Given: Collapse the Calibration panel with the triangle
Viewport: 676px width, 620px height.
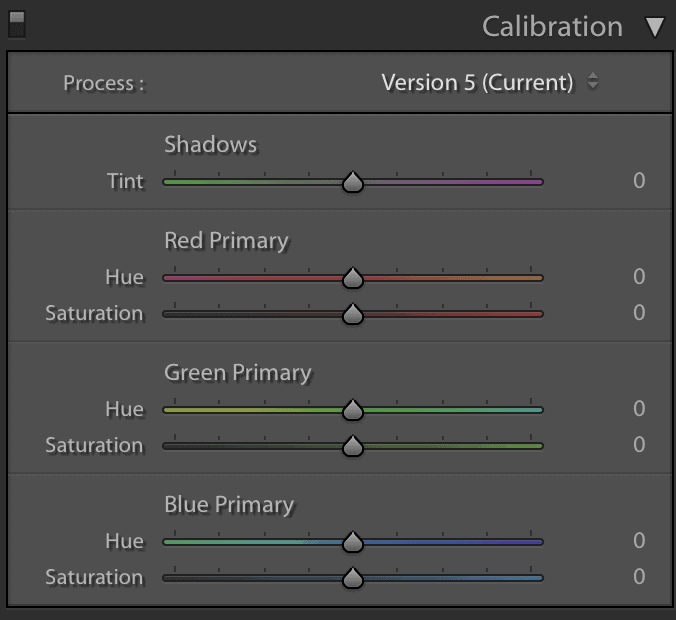Looking at the screenshot, I should pyautogui.click(x=655, y=27).
